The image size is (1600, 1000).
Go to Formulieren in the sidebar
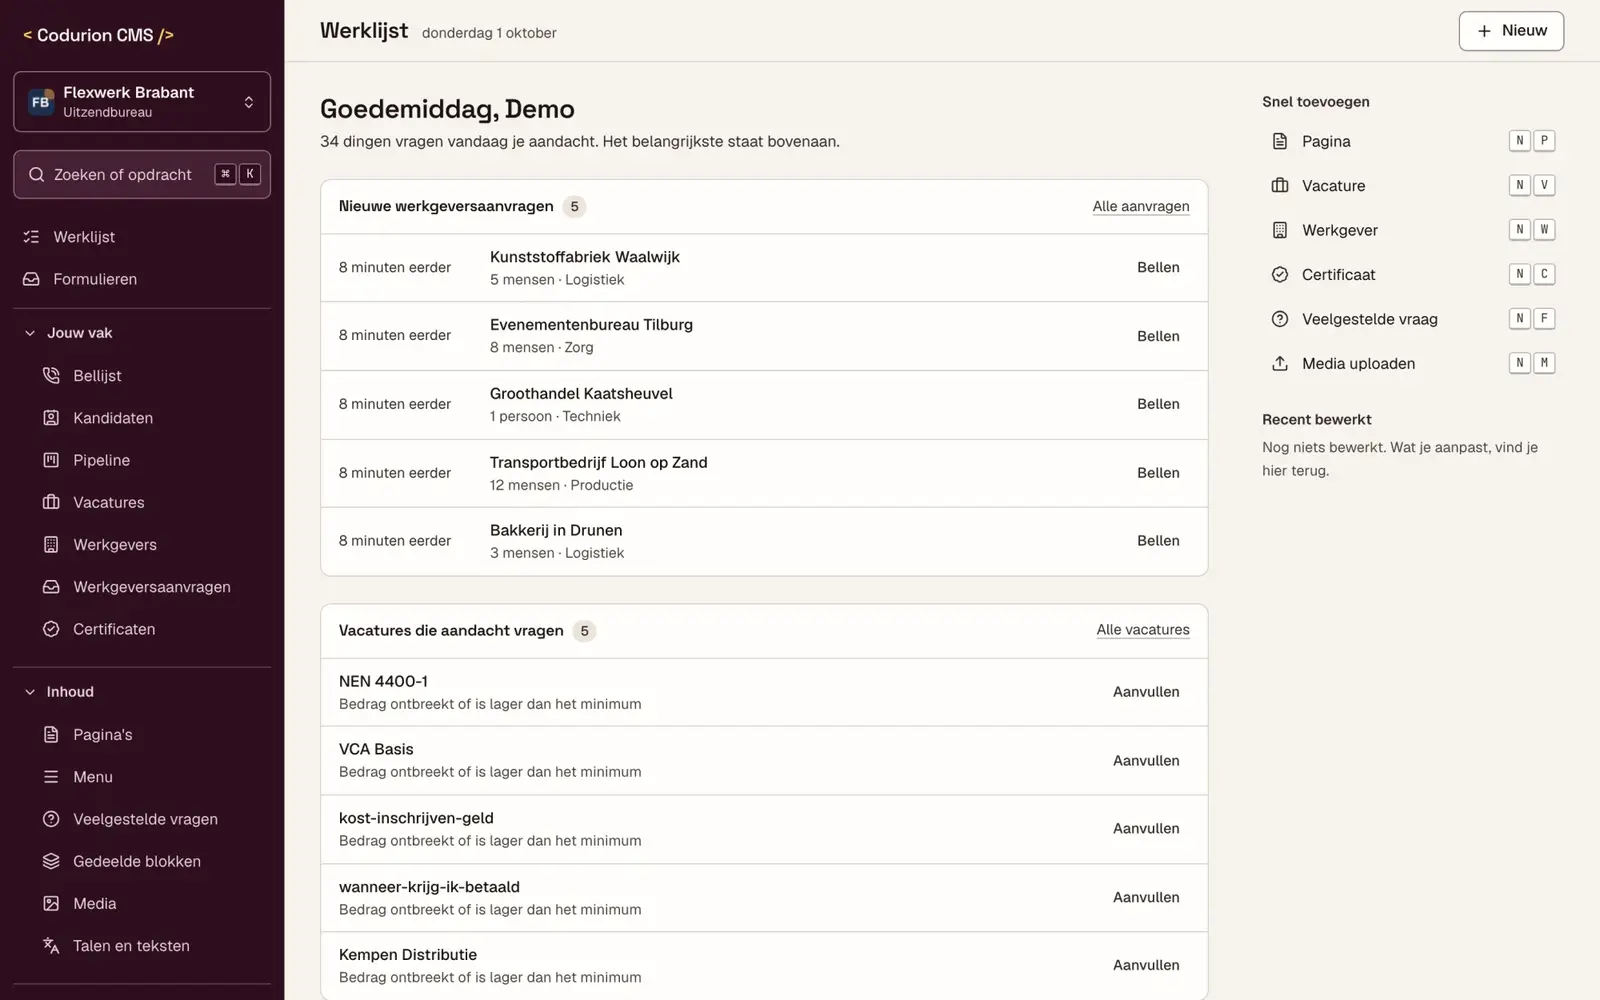[x=142, y=279]
